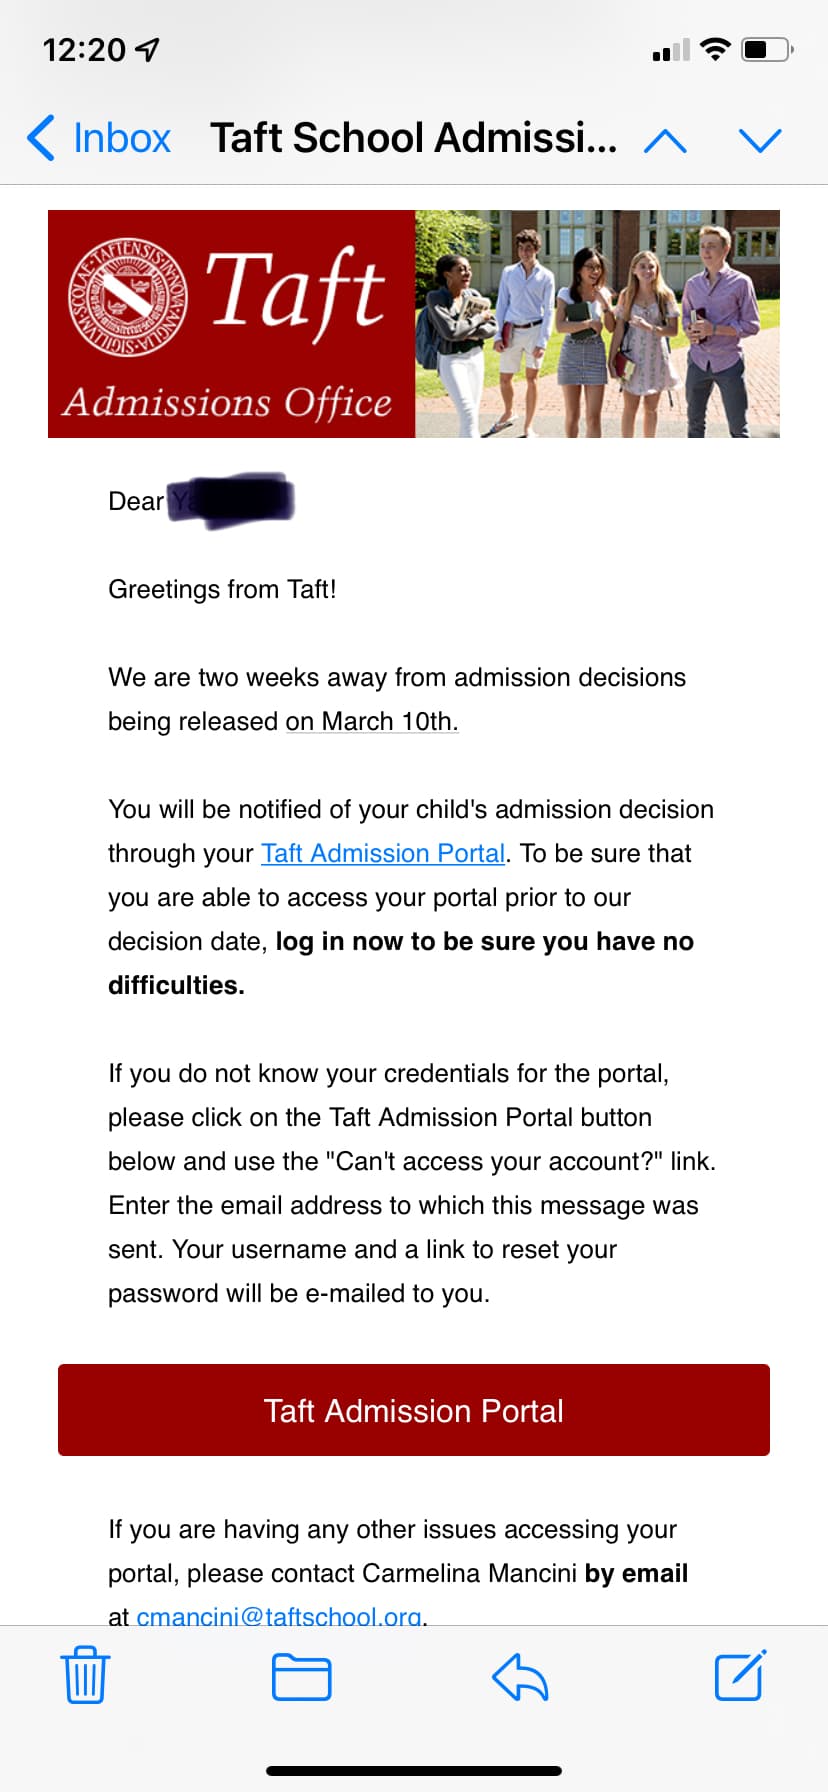Click the cmancini@taftschool.org email link
Image resolution: width=828 pixels, height=1792 pixels.
pyautogui.click(x=279, y=1614)
